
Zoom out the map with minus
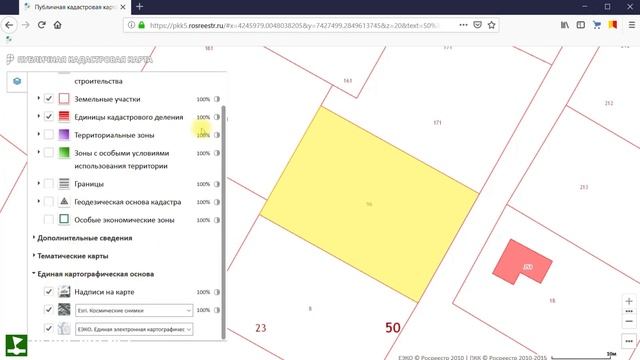click(x=629, y=321)
